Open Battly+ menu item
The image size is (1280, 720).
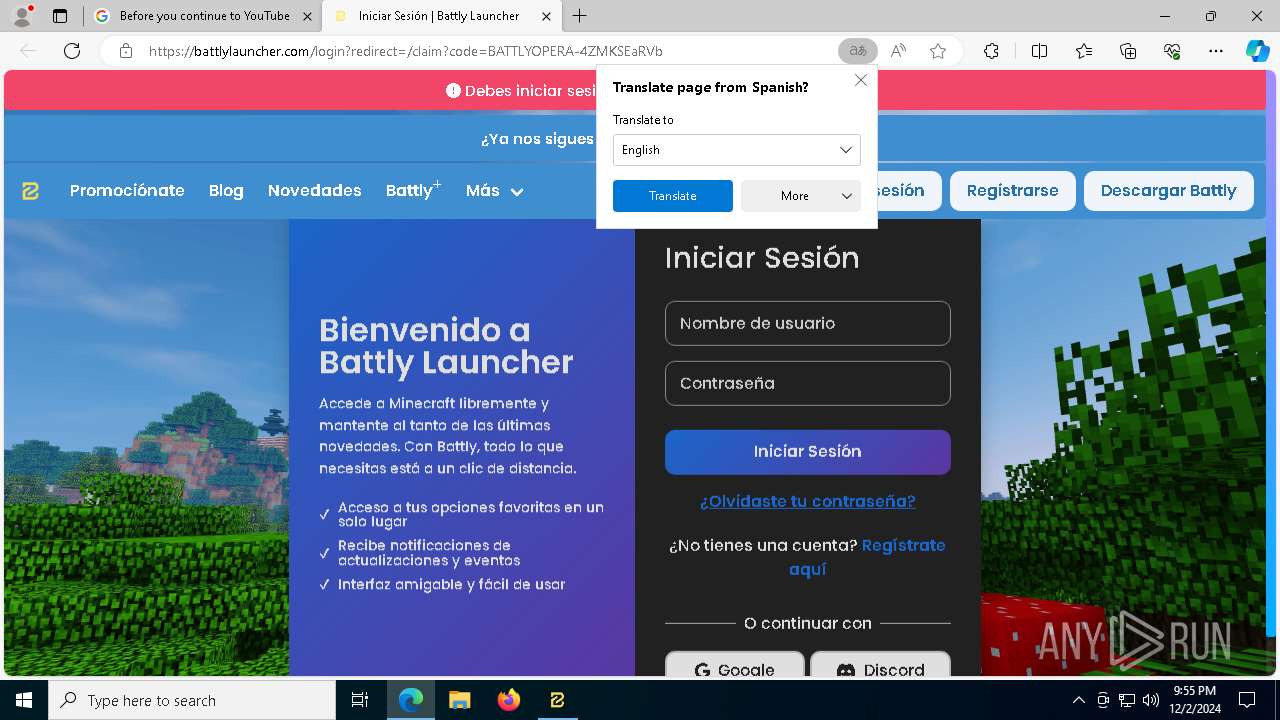(x=413, y=190)
